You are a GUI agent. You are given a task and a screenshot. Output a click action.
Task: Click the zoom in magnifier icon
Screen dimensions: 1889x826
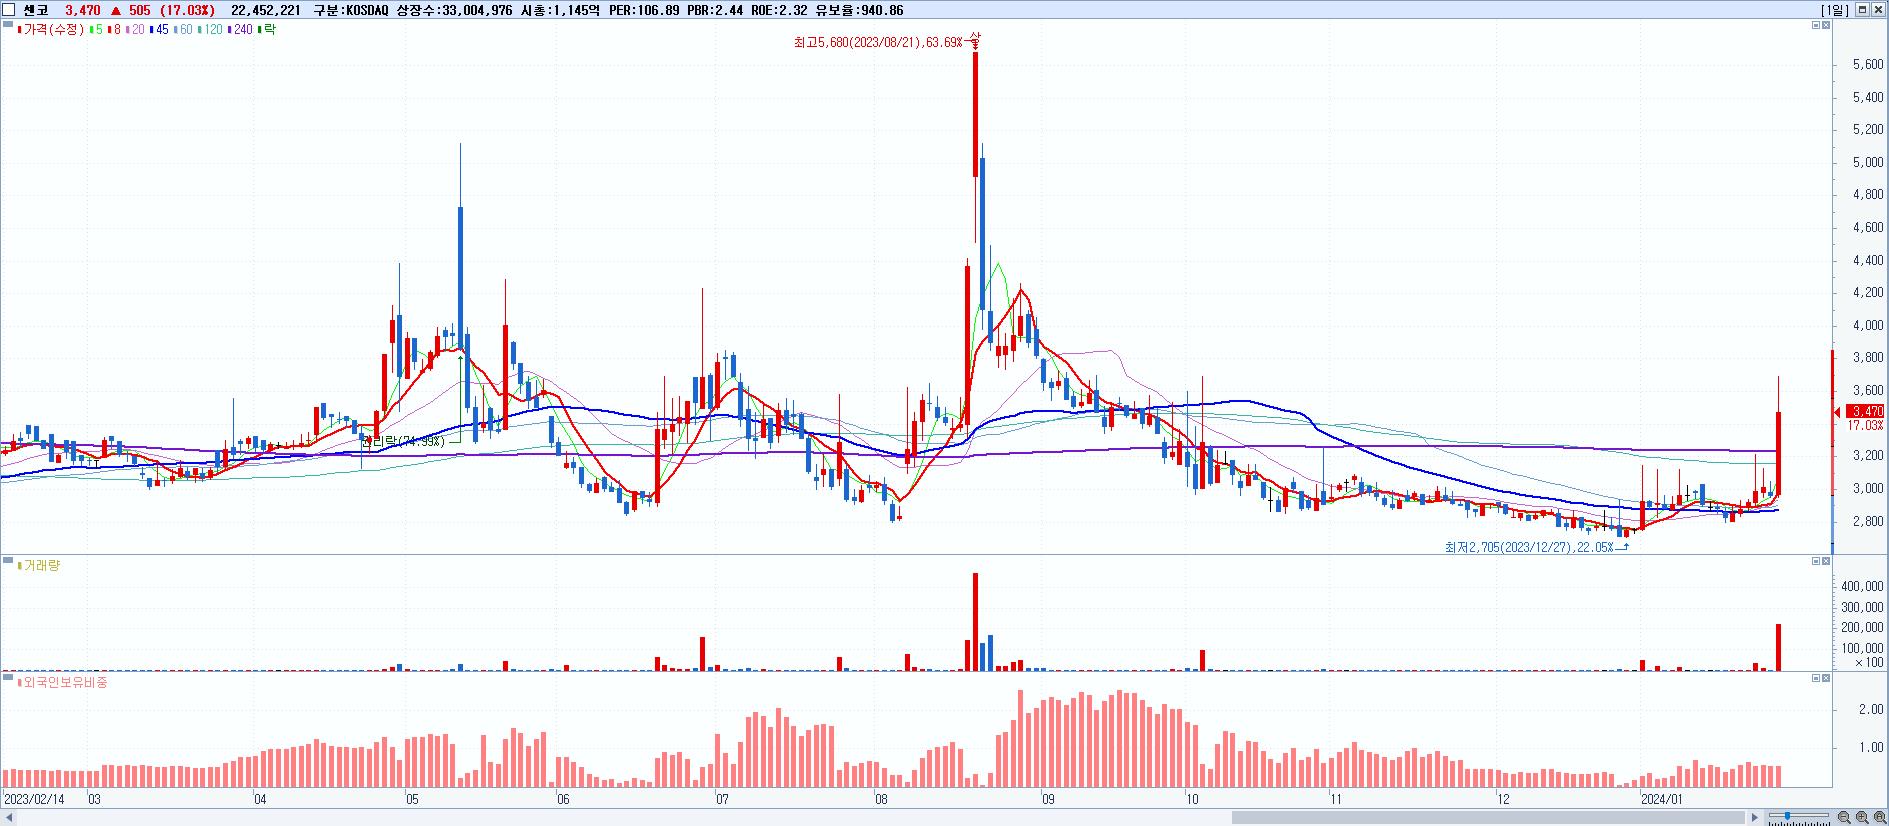pyautogui.click(x=1862, y=817)
